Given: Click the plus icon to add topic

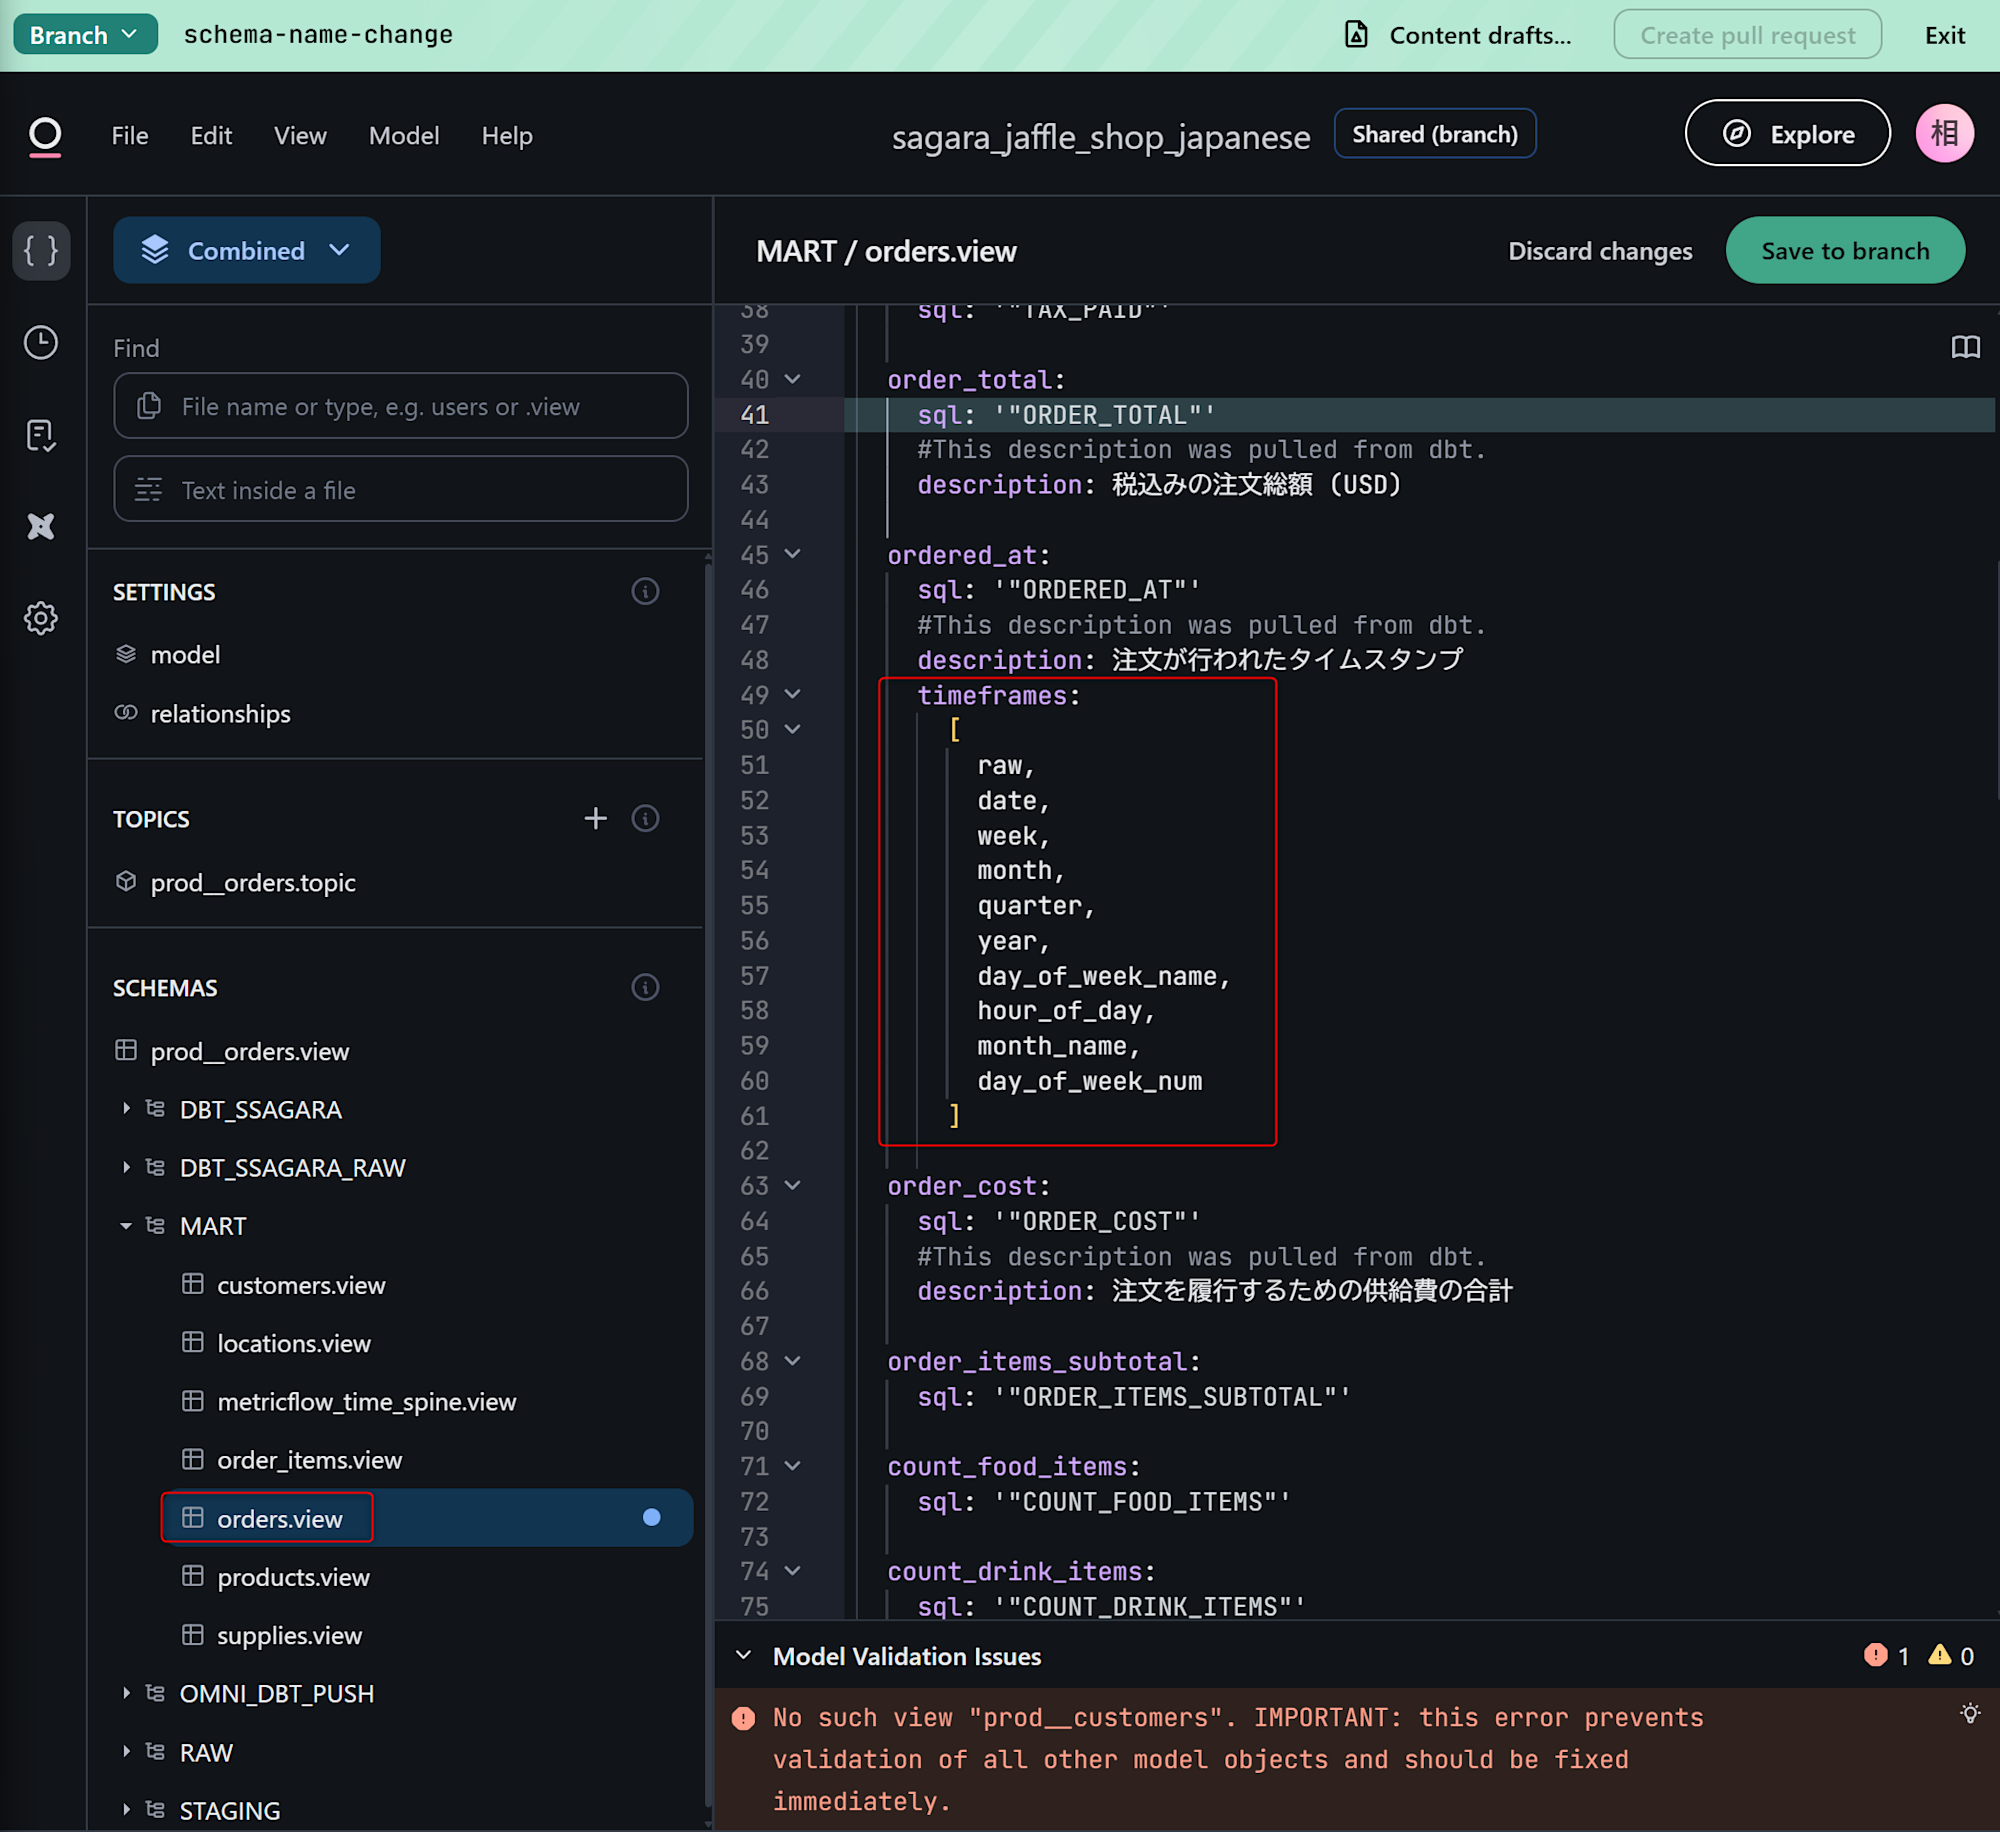Looking at the screenshot, I should [x=595, y=819].
